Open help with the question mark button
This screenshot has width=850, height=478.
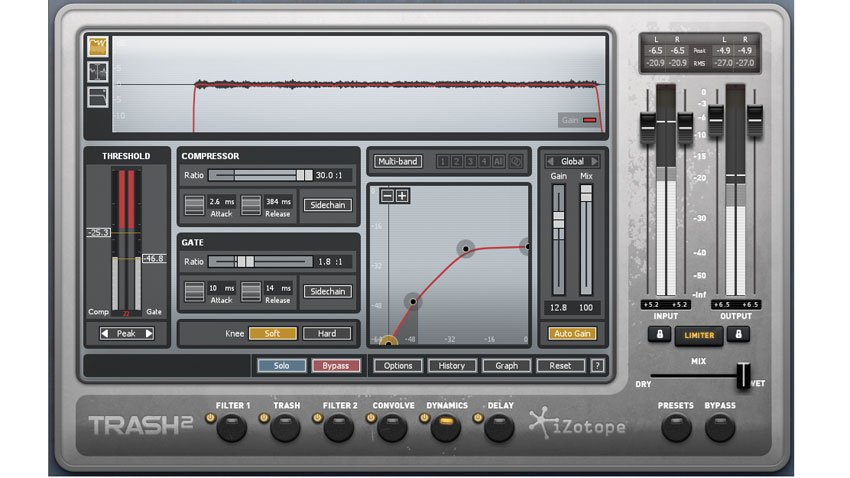pos(598,366)
